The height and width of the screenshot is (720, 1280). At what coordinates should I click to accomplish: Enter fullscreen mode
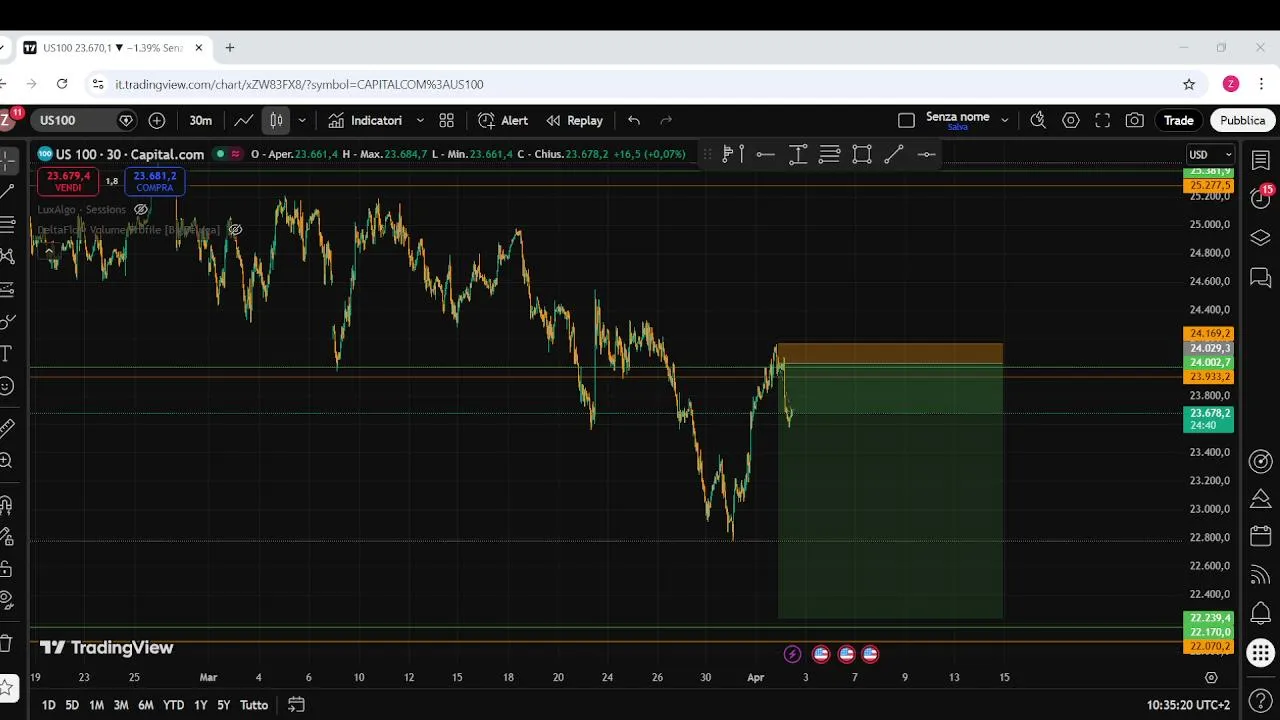point(1103,120)
